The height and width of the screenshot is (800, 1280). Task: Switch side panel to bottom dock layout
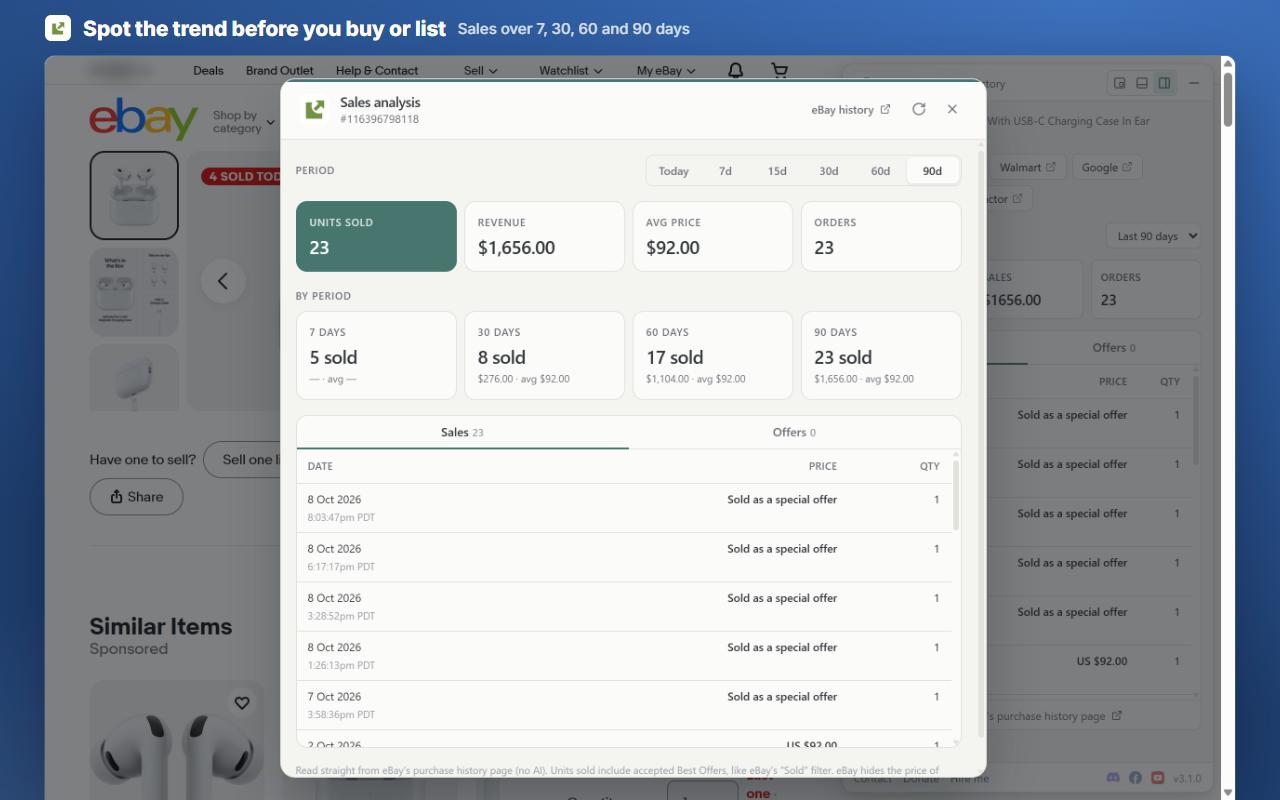(x=1142, y=83)
